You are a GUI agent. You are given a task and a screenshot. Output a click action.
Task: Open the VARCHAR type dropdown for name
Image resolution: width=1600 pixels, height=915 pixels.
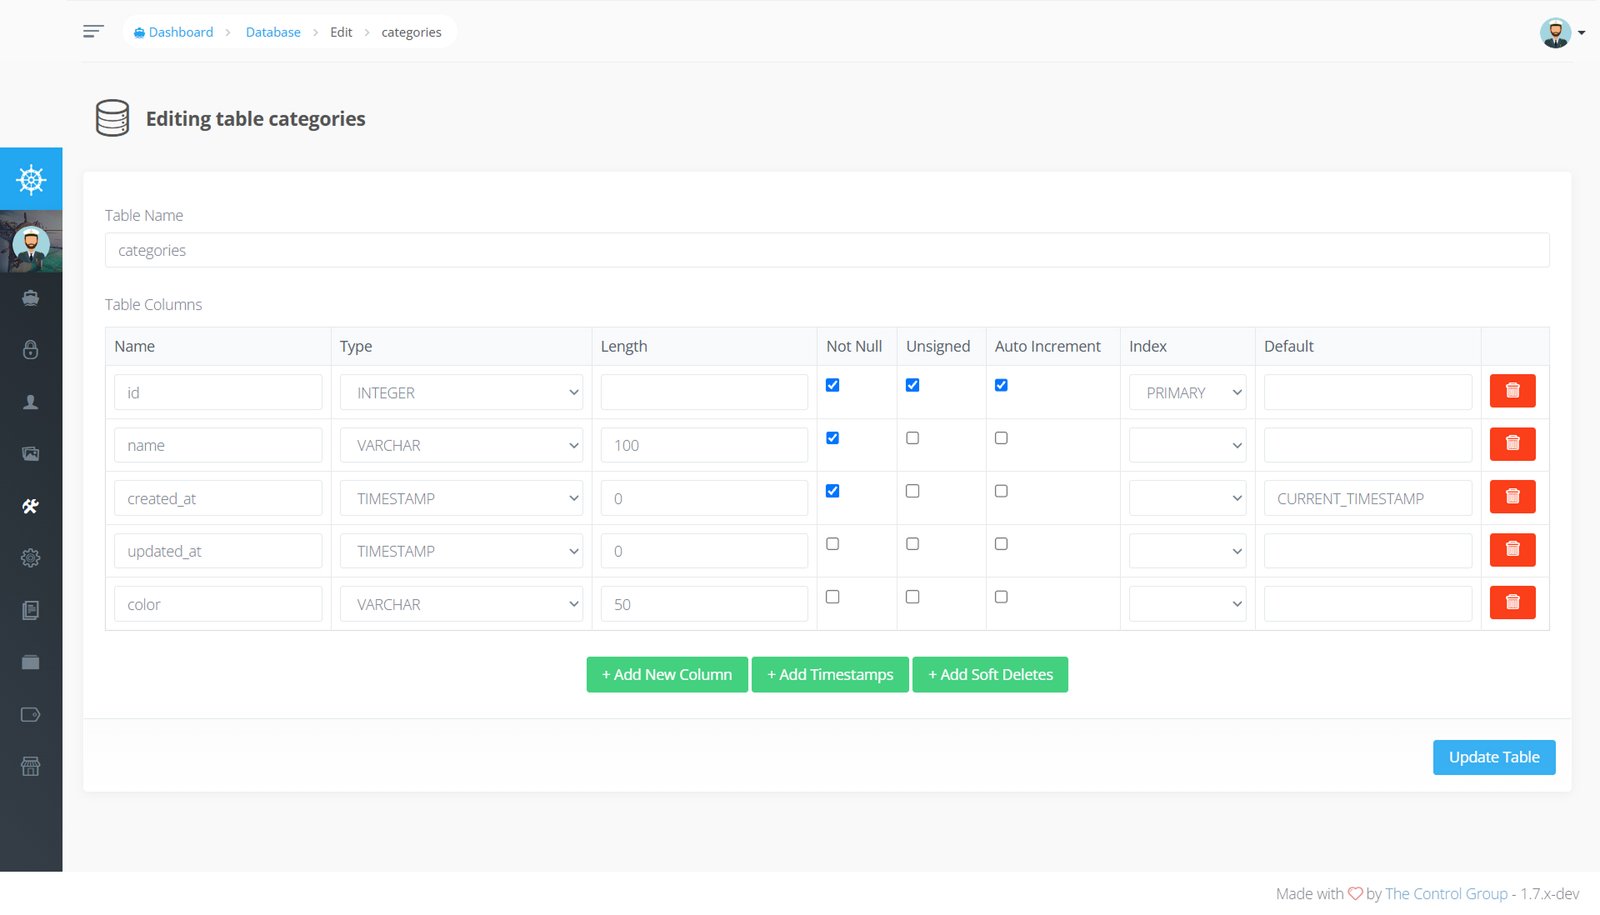tap(461, 445)
